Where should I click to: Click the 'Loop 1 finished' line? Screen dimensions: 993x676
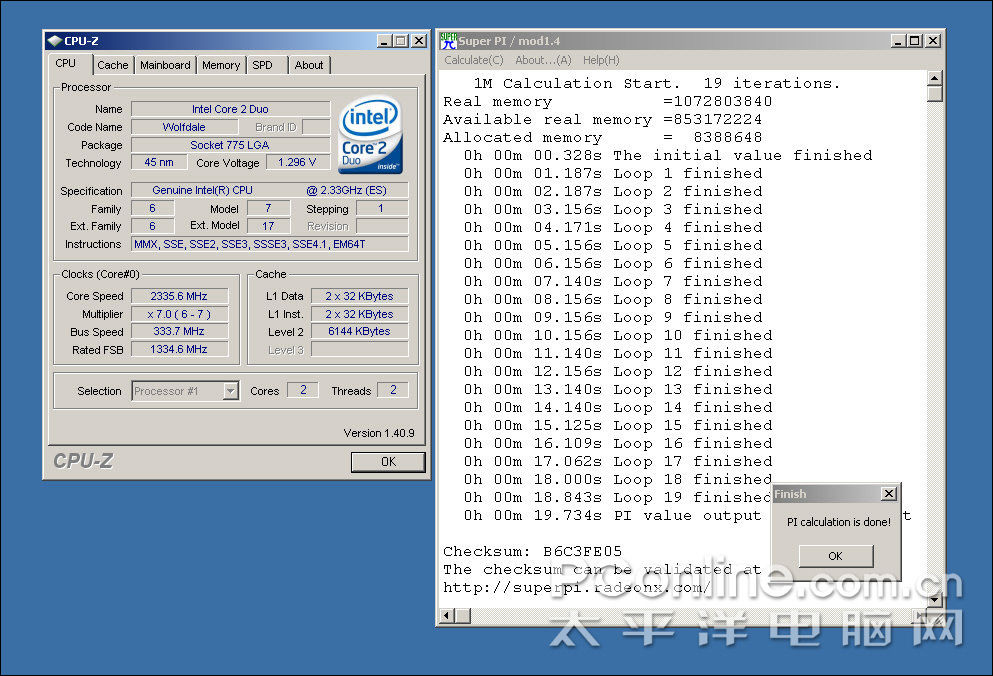(613, 174)
